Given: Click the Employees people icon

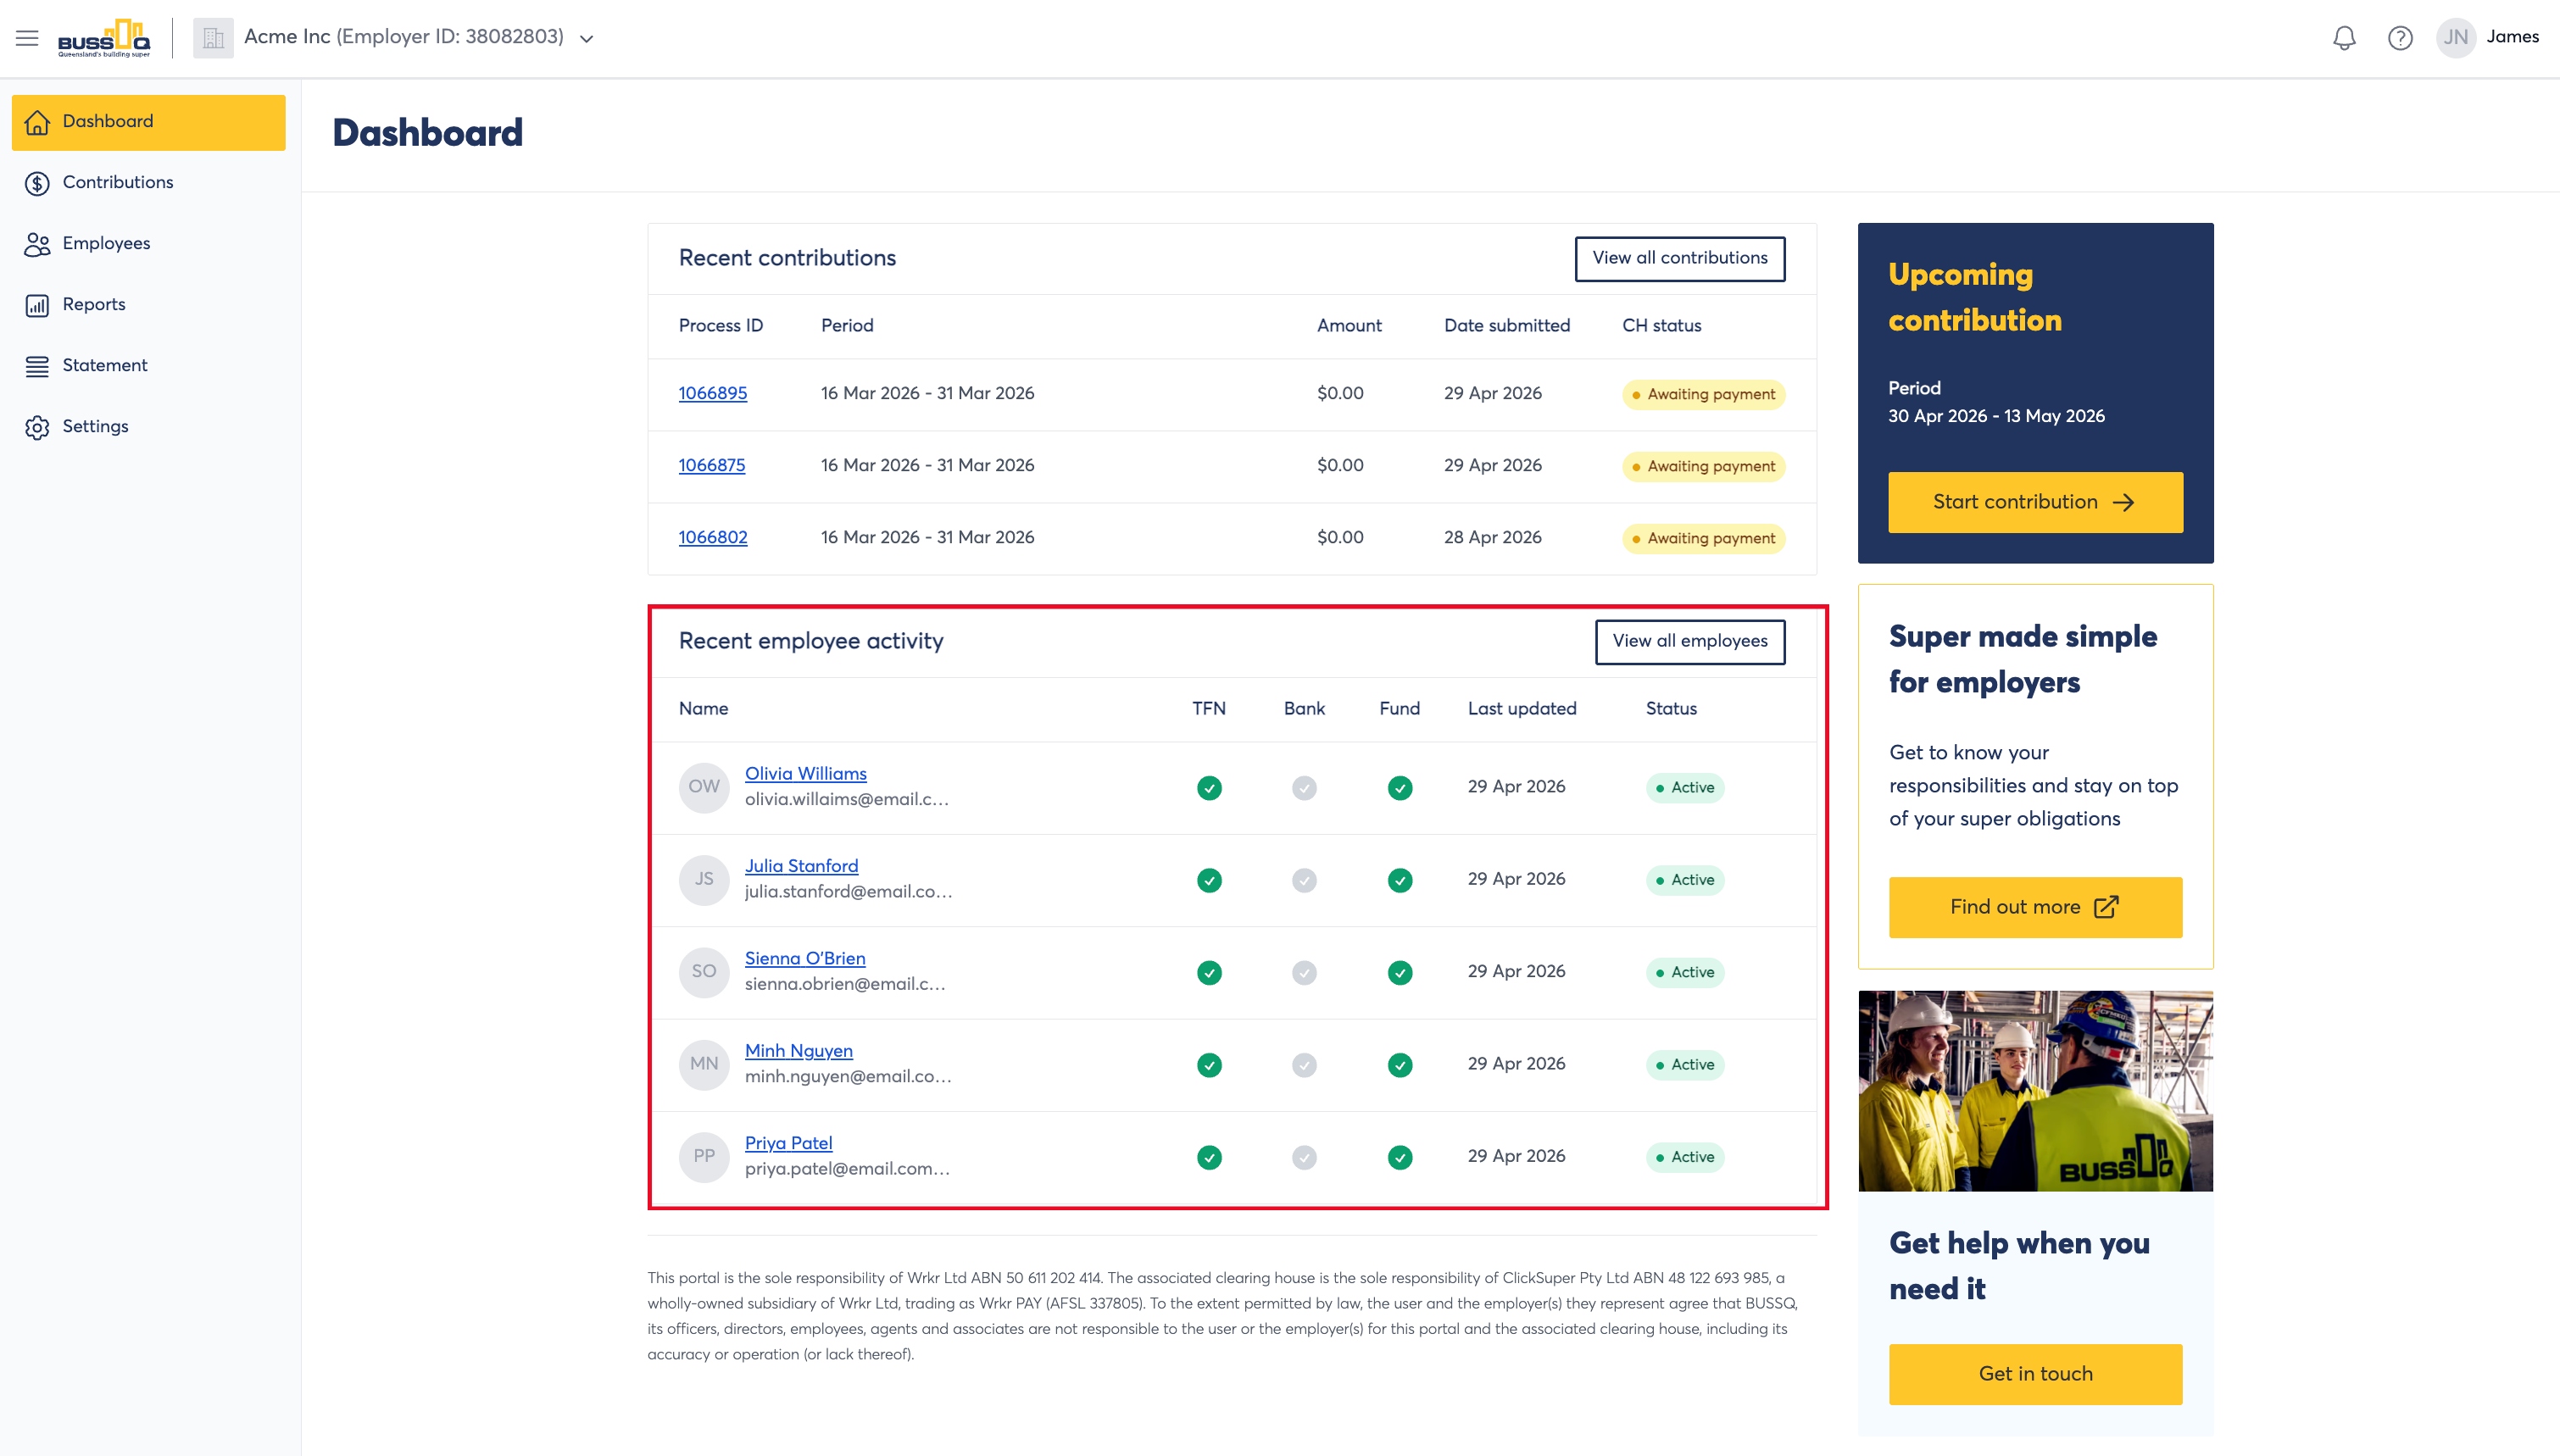Looking at the screenshot, I should 37,244.
